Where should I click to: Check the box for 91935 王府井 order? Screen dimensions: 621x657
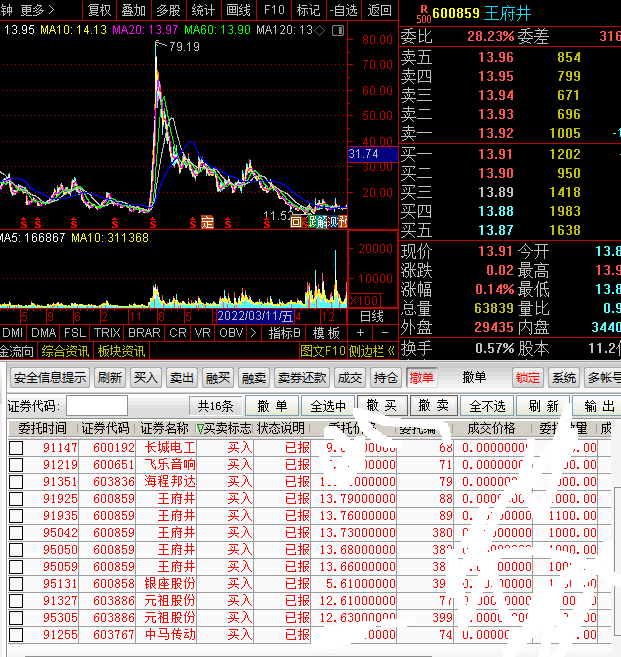pos(16,516)
